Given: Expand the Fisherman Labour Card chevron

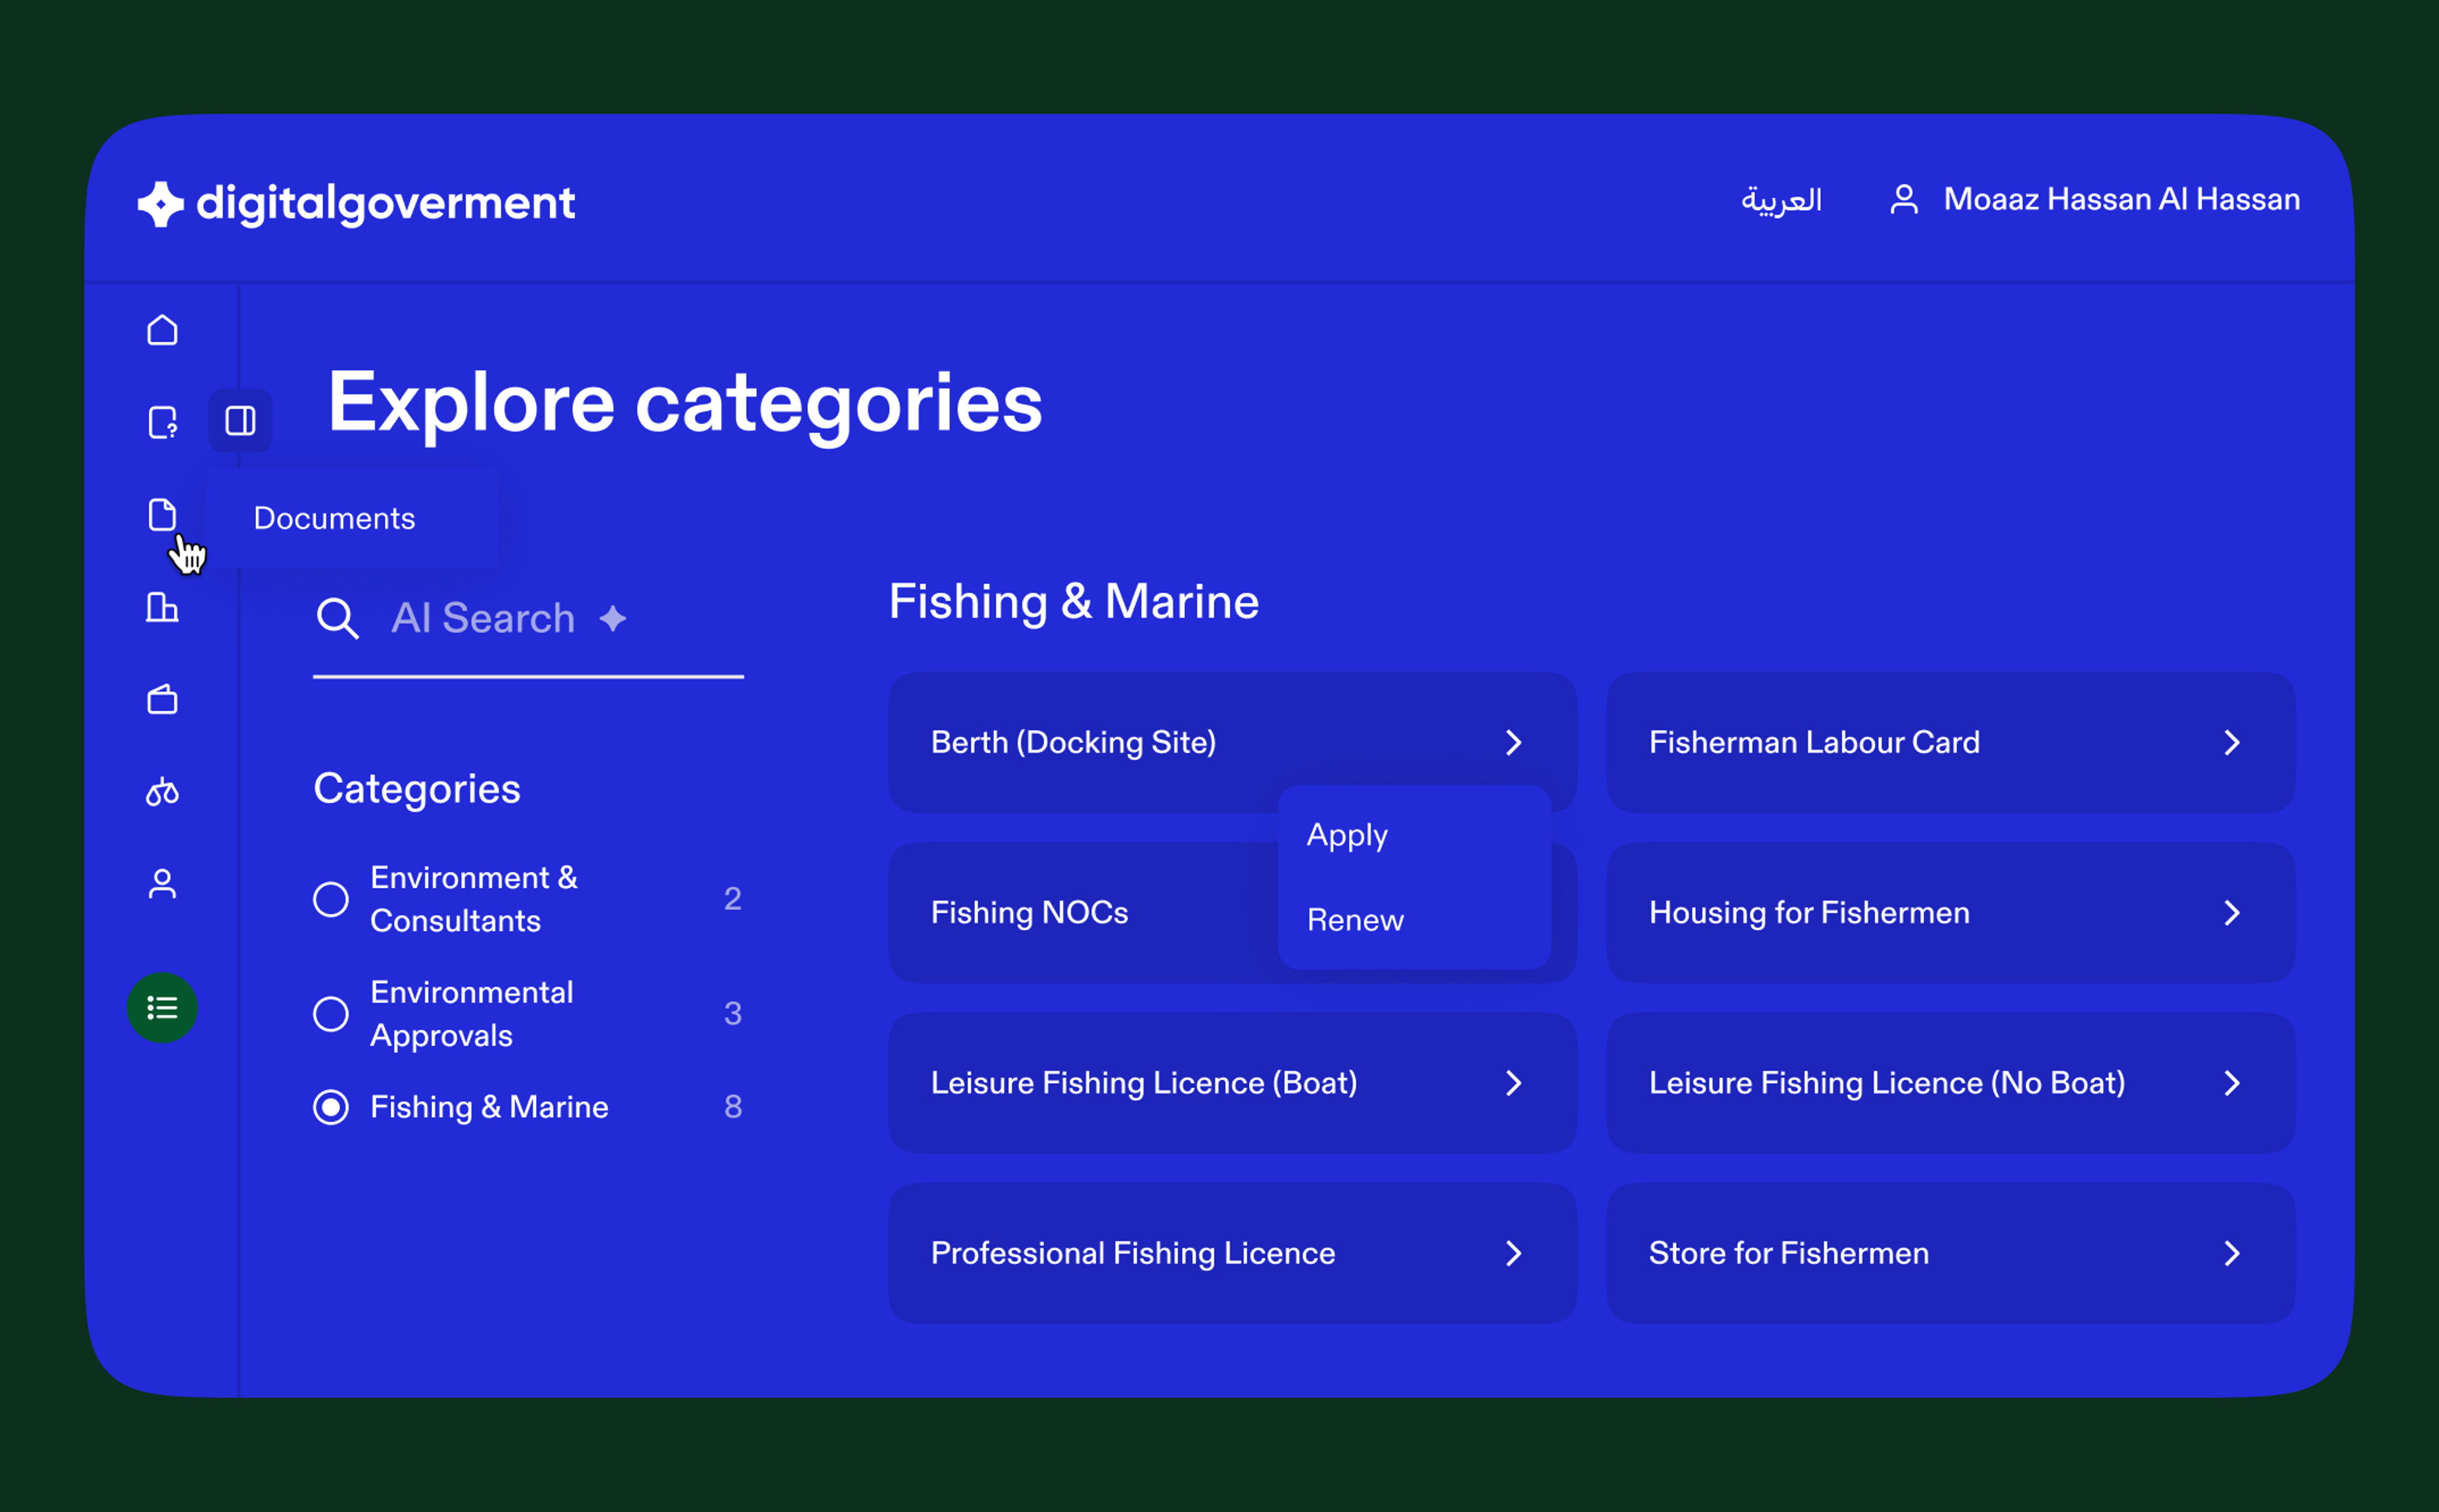Looking at the screenshot, I should coord(2232,742).
